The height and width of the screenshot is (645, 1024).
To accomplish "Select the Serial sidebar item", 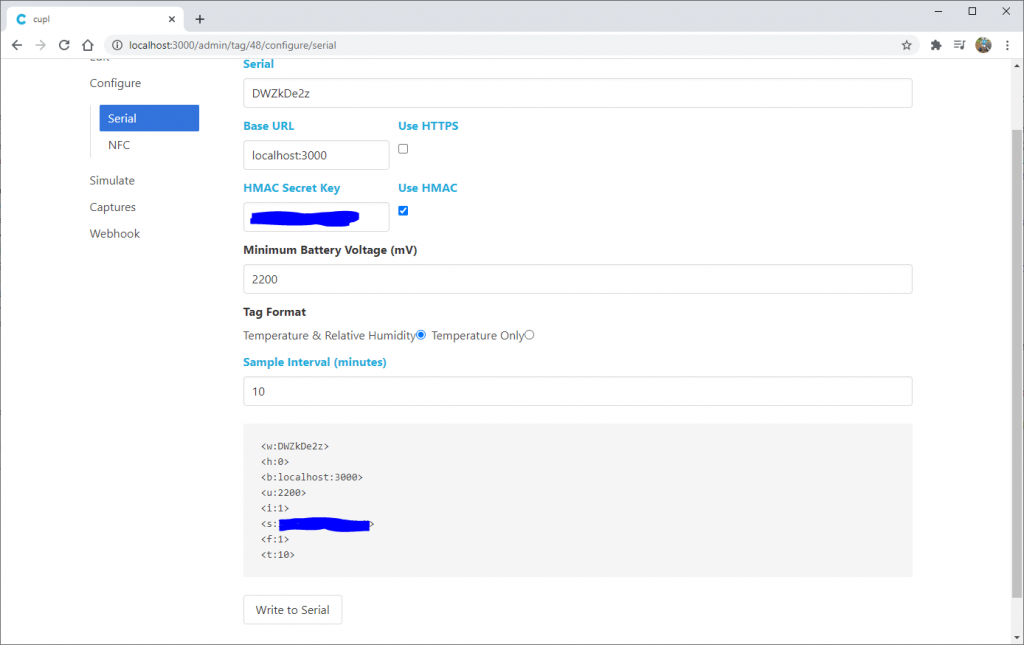I will point(149,118).
